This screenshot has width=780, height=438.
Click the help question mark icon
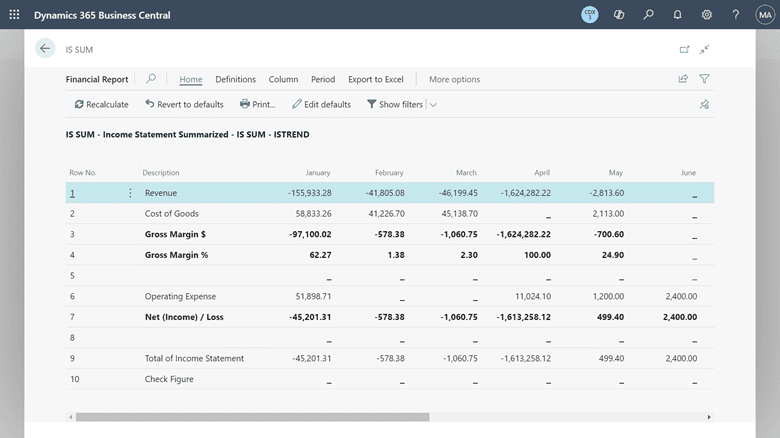[x=735, y=15]
